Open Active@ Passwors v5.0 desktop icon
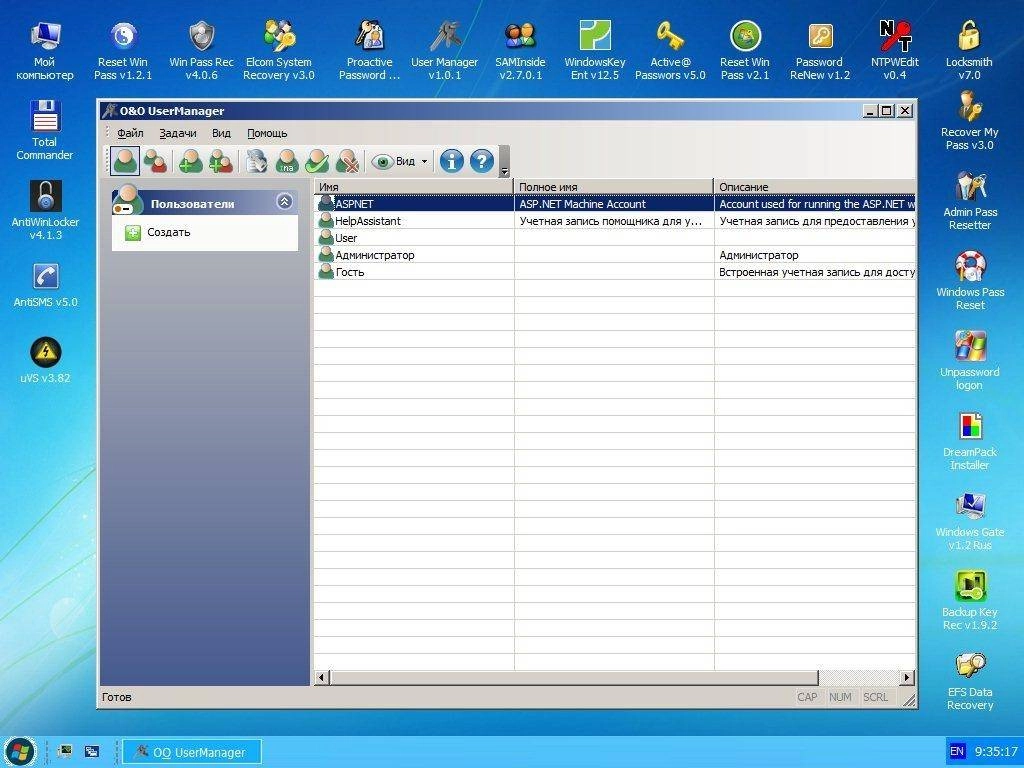The width and height of the screenshot is (1024, 768). [x=670, y=50]
